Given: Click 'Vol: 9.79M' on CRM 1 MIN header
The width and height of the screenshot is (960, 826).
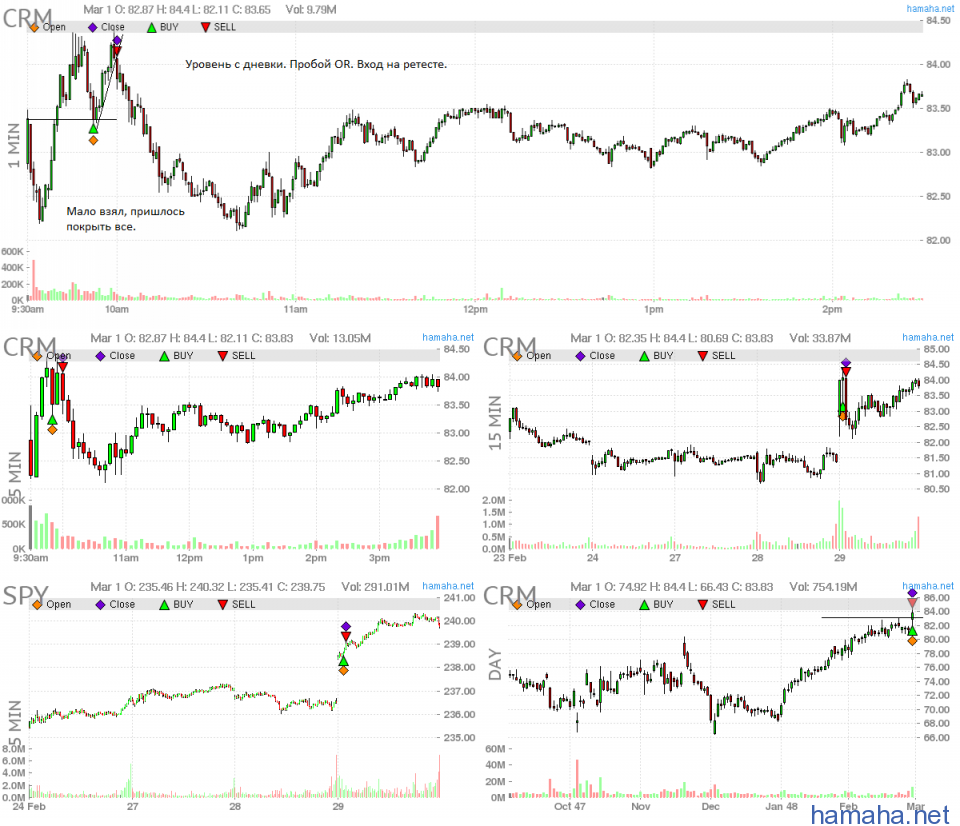Looking at the screenshot, I should pos(310,10).
